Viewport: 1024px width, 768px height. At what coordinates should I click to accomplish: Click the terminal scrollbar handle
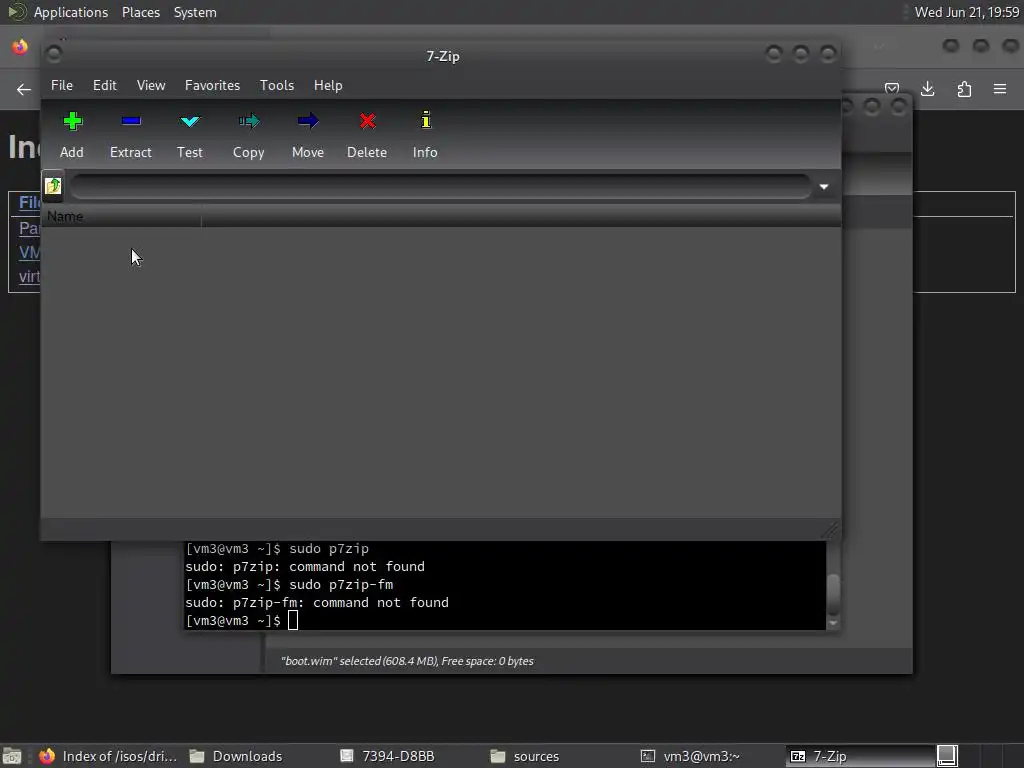click(833, 594)
